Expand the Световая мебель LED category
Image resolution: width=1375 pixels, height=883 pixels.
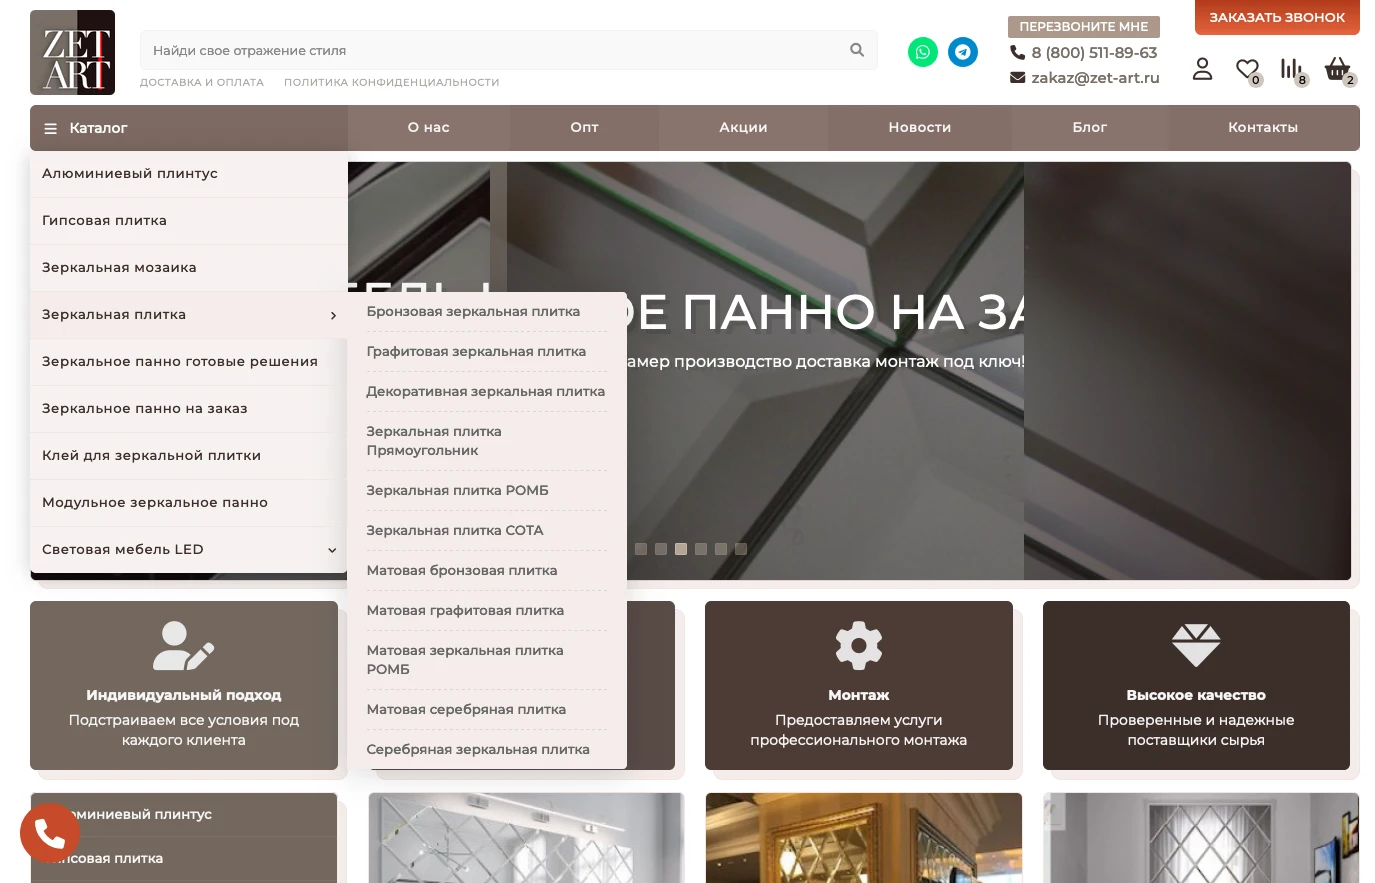pos(332,550)
